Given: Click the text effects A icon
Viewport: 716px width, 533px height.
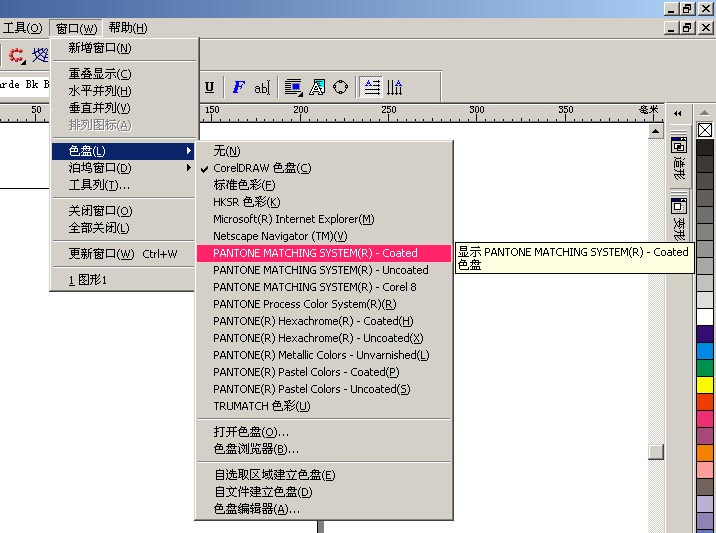Looking at the screenshot, I should pos(317,87).
